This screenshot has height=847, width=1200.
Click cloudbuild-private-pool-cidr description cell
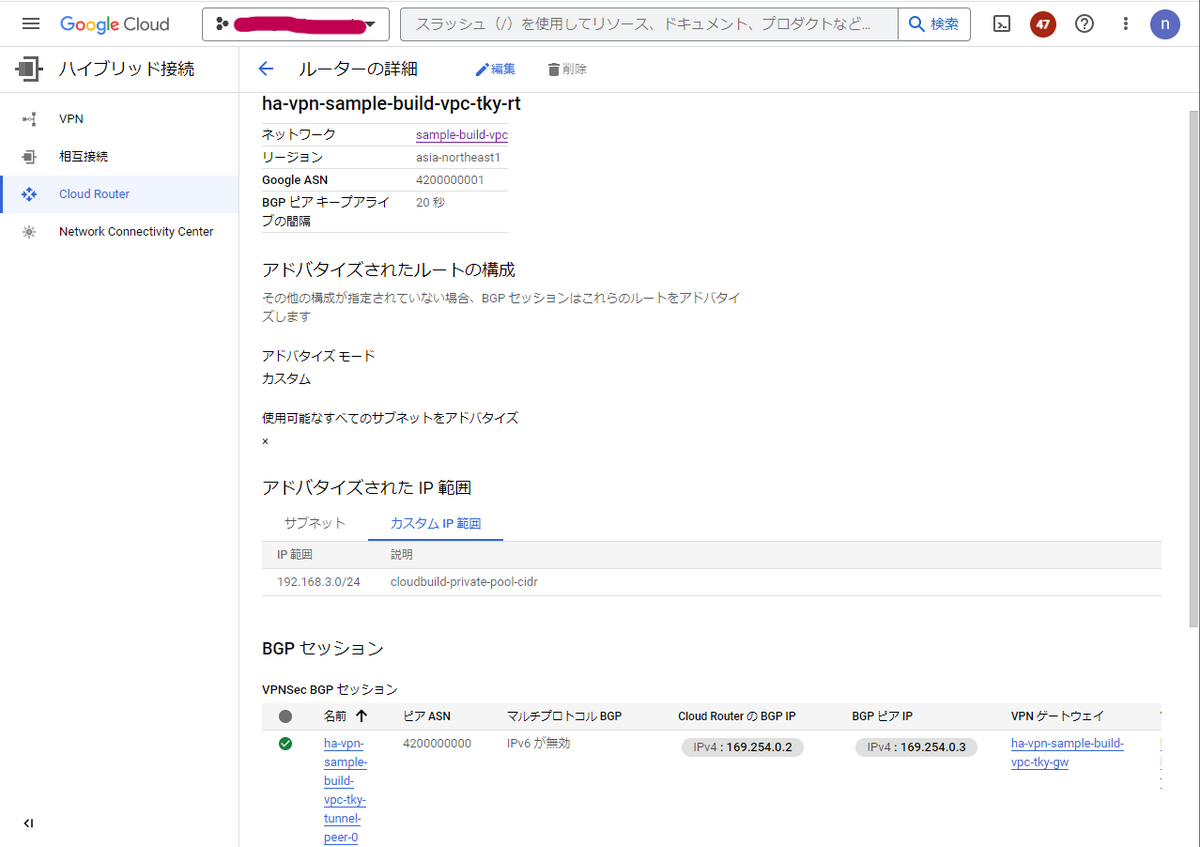pos(464,581)
